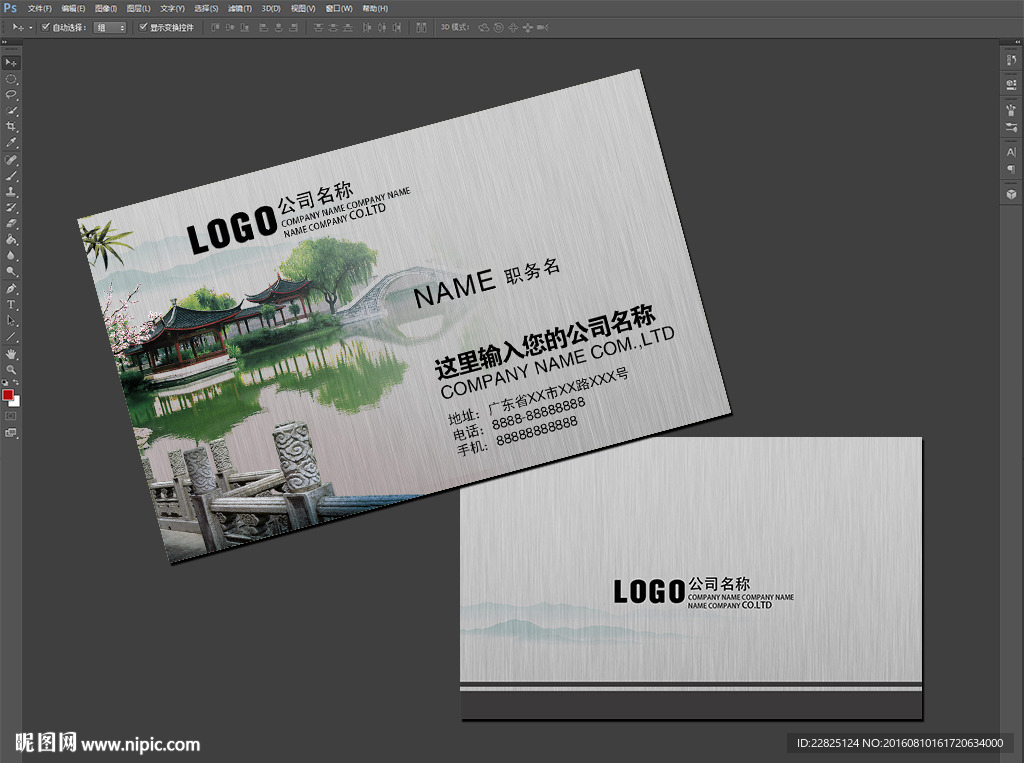
Task: Open the 滤镜(T) menu
Action: click(x=239, y=8)
